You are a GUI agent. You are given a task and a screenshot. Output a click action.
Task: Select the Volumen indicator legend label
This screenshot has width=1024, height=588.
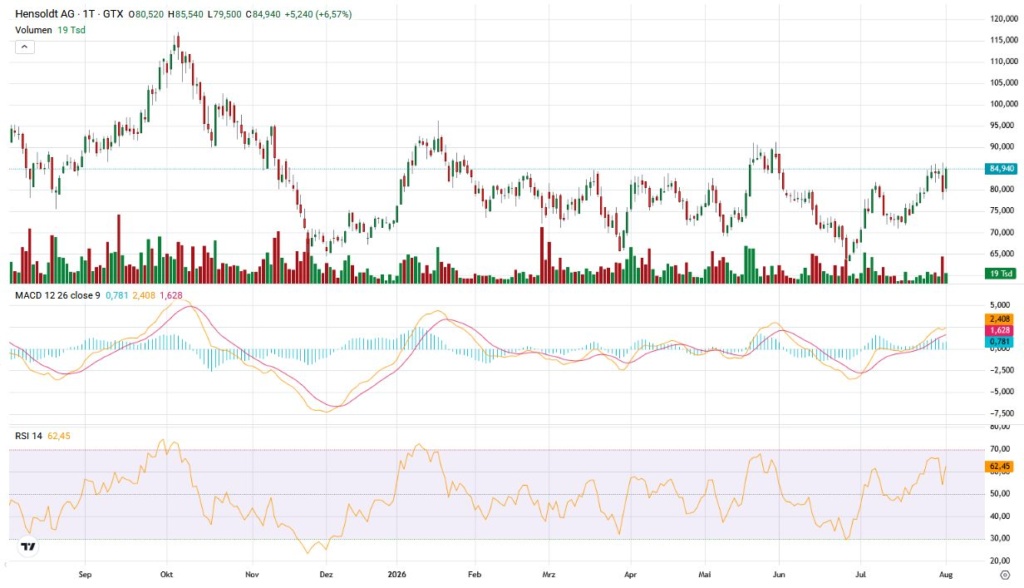(33, 30)
